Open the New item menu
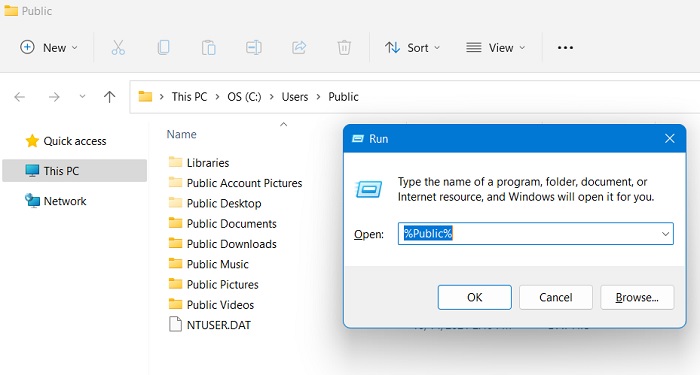 point(49,47)
